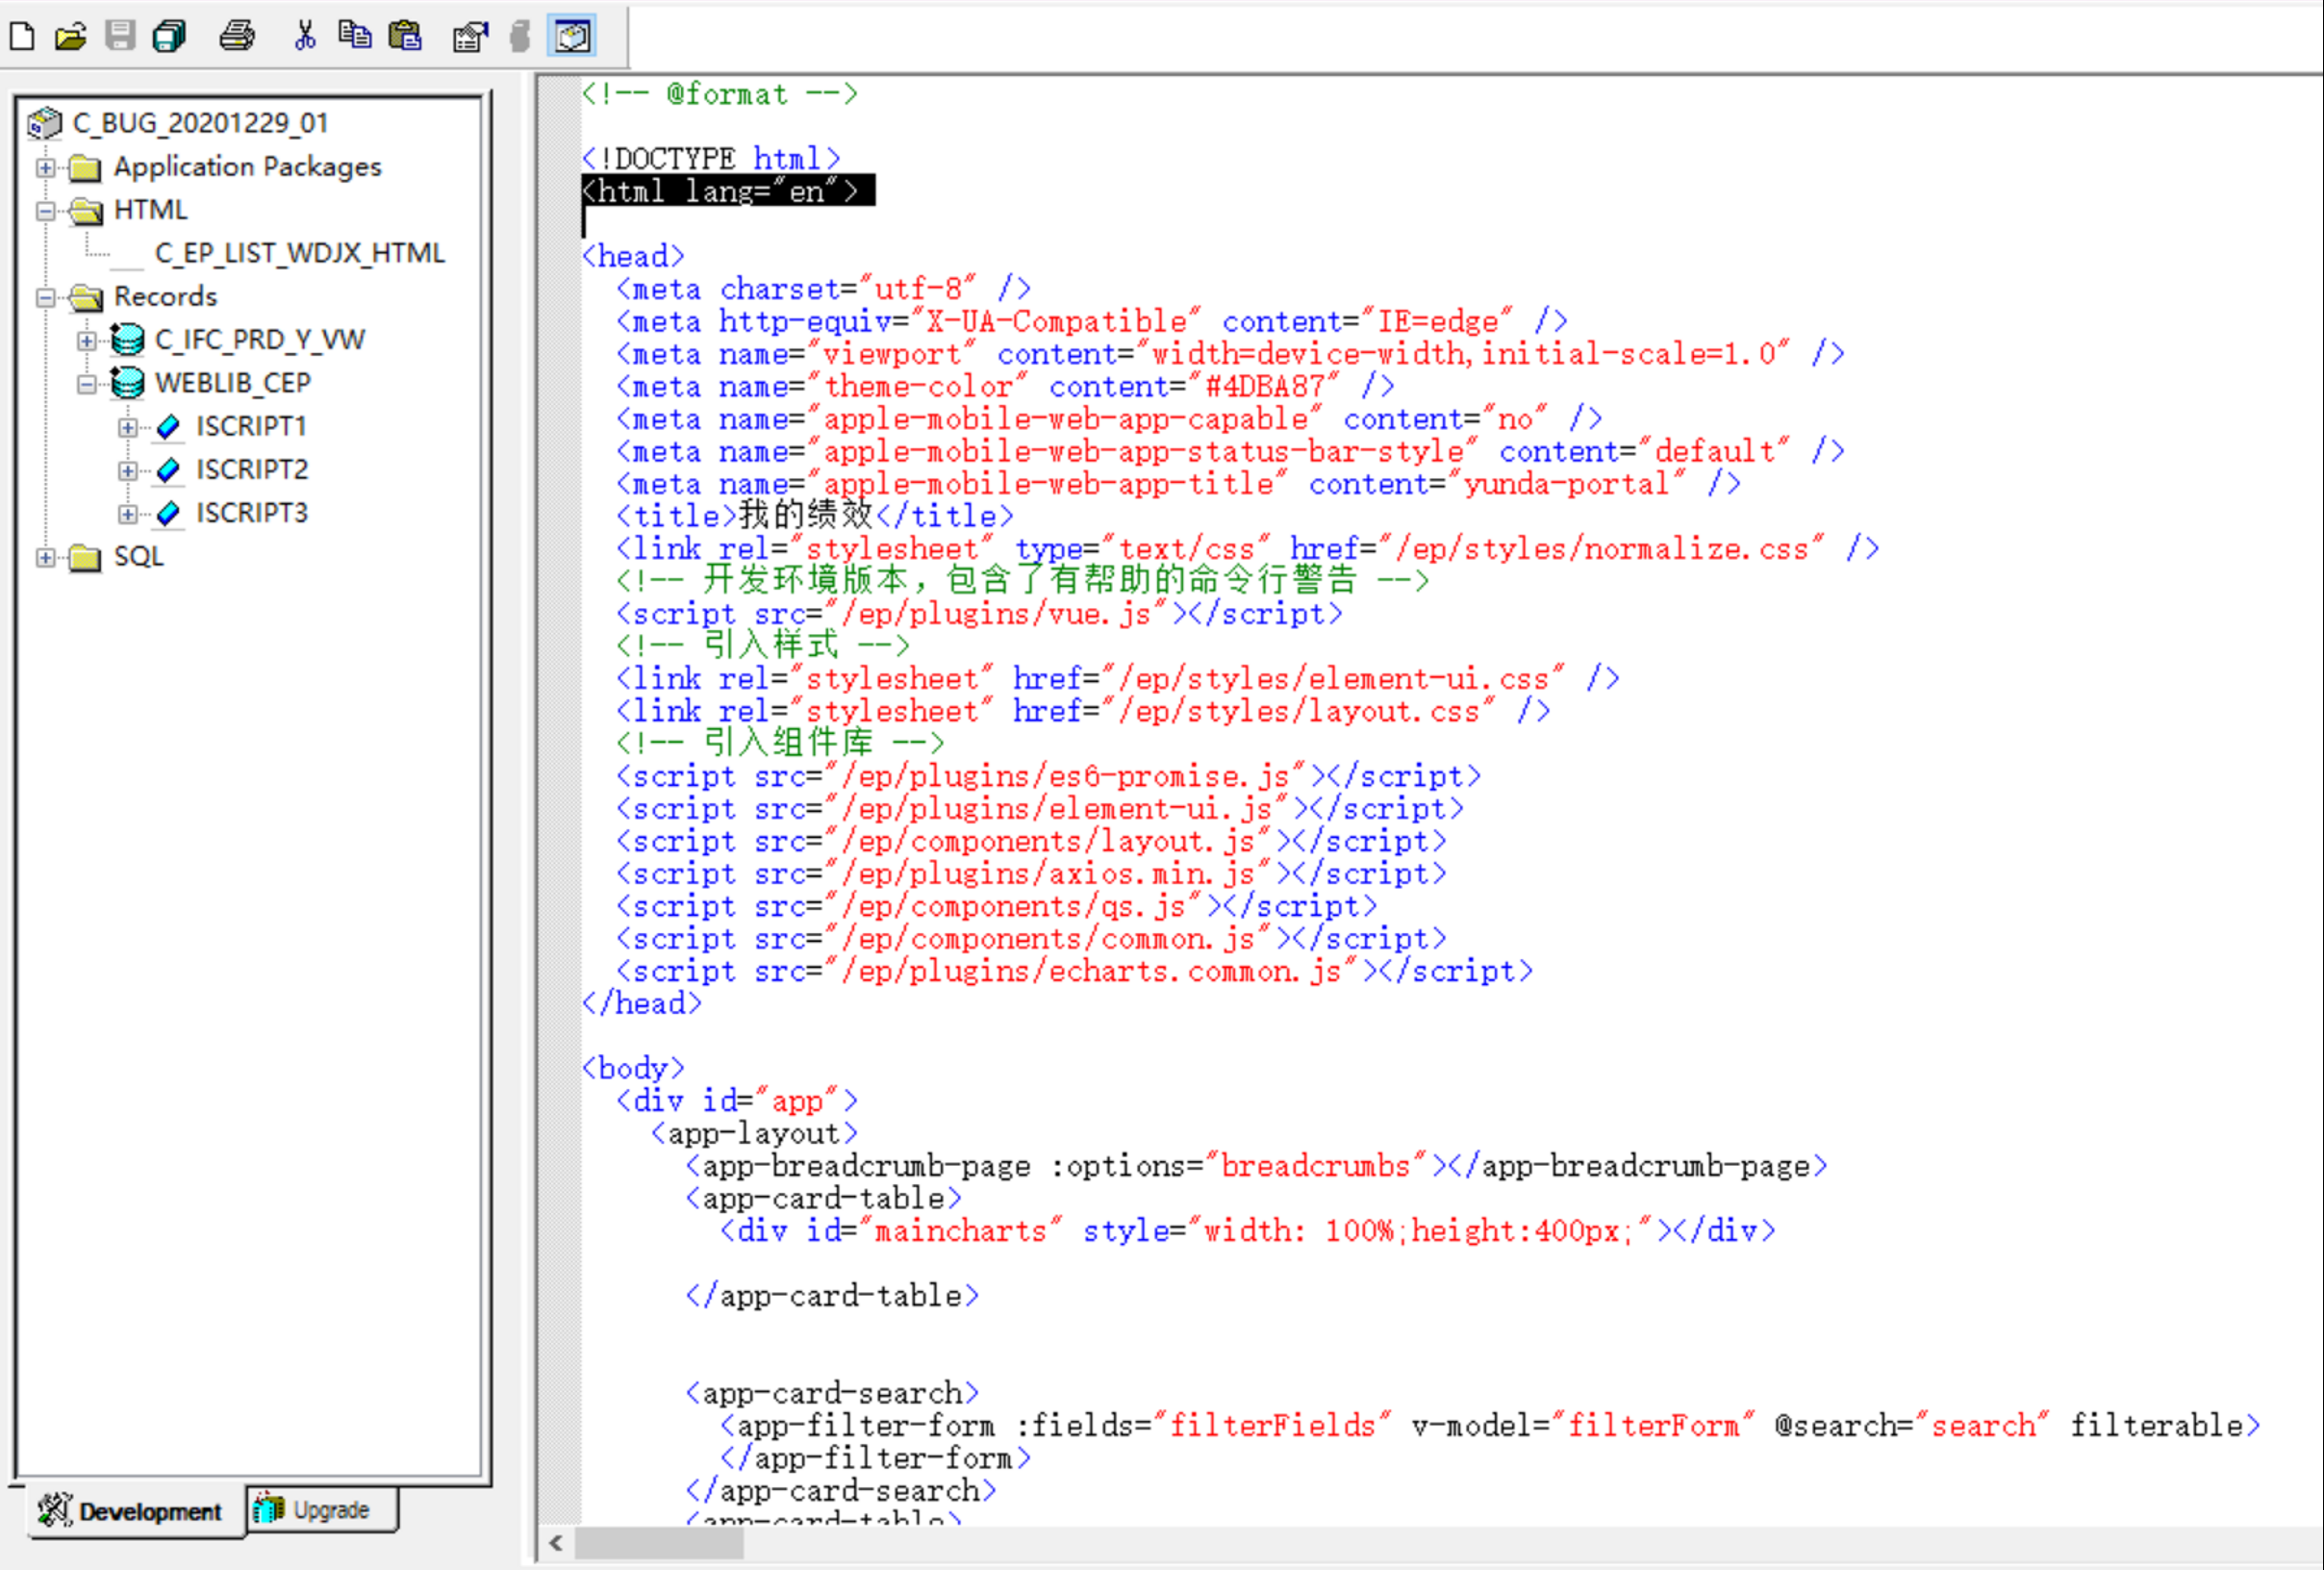Collapse the HTML folder node
Screen dimensions: 2324x1570
[45, 211]
